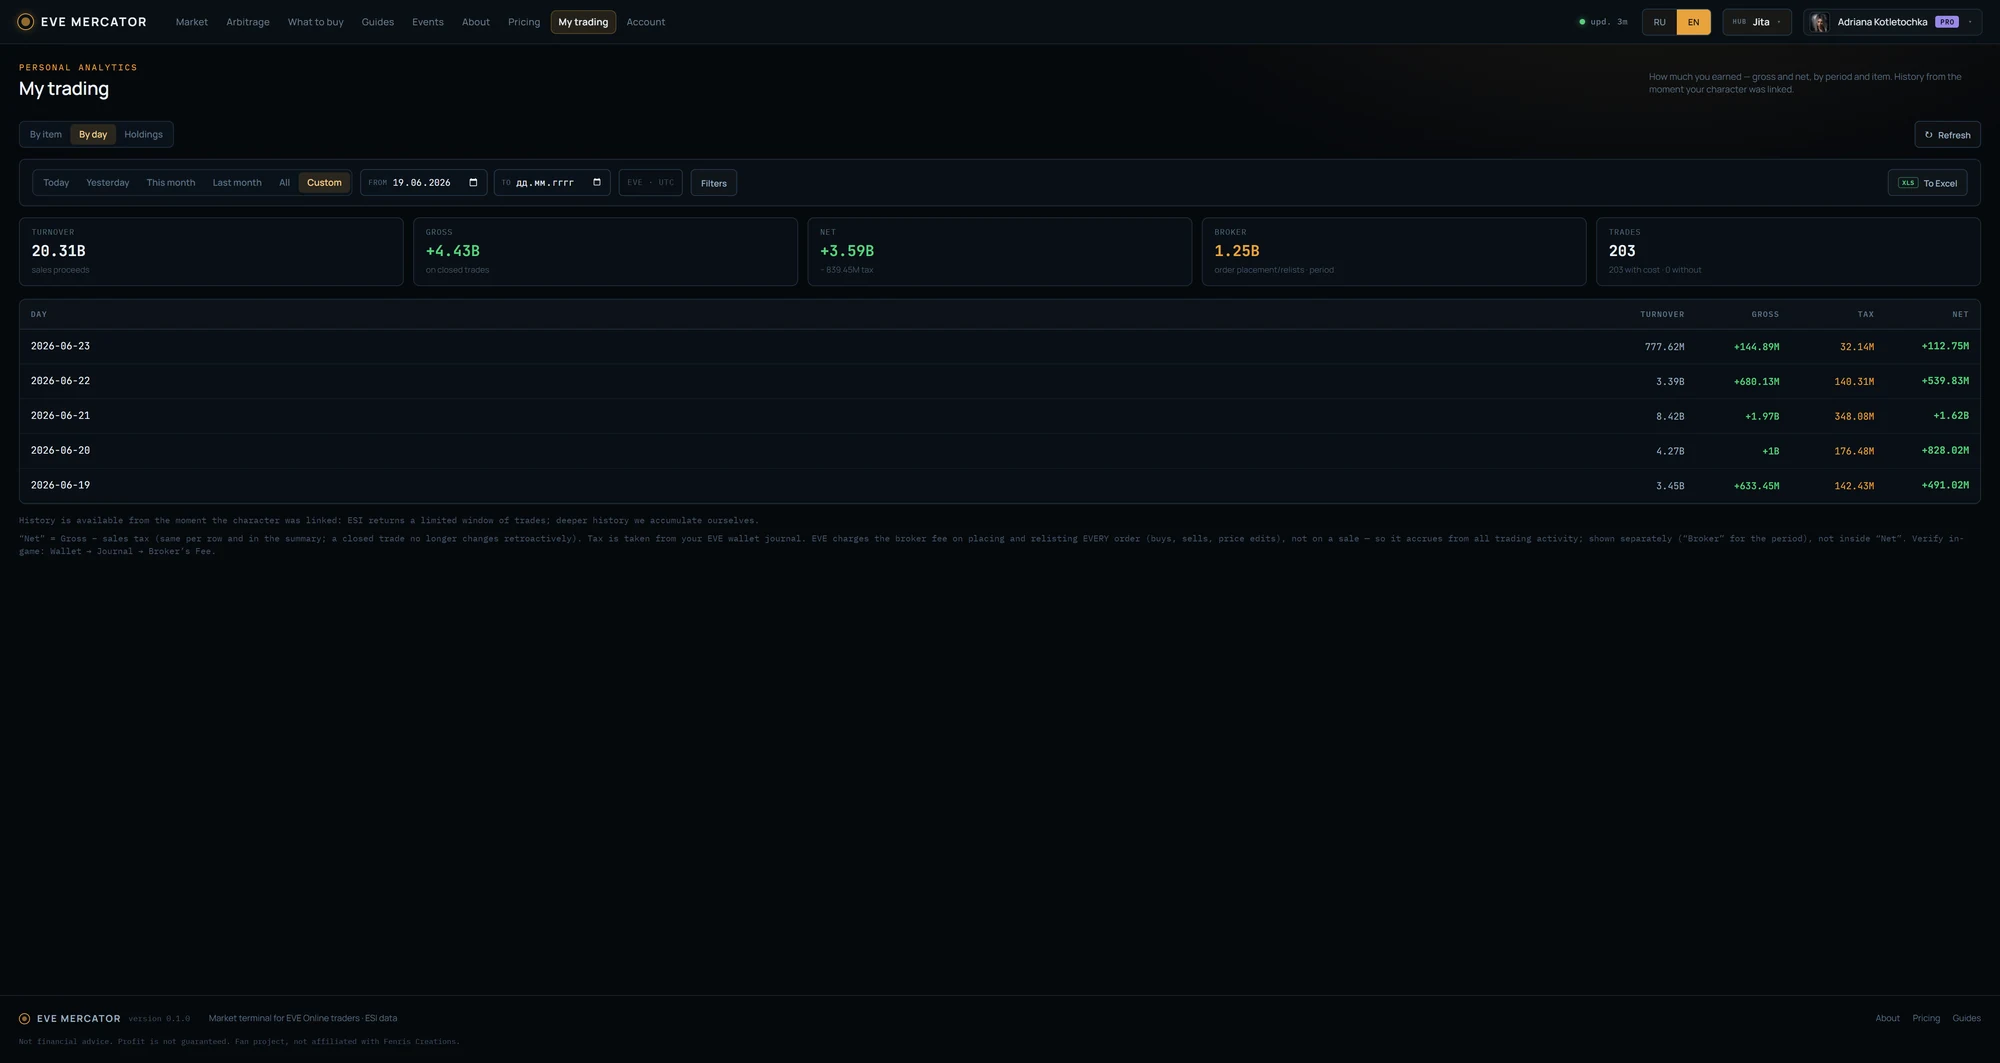Viewport: 2000px width, 1063px height.
Task: Click the Net +3.59B summary card
Action: pos(1000,252)
